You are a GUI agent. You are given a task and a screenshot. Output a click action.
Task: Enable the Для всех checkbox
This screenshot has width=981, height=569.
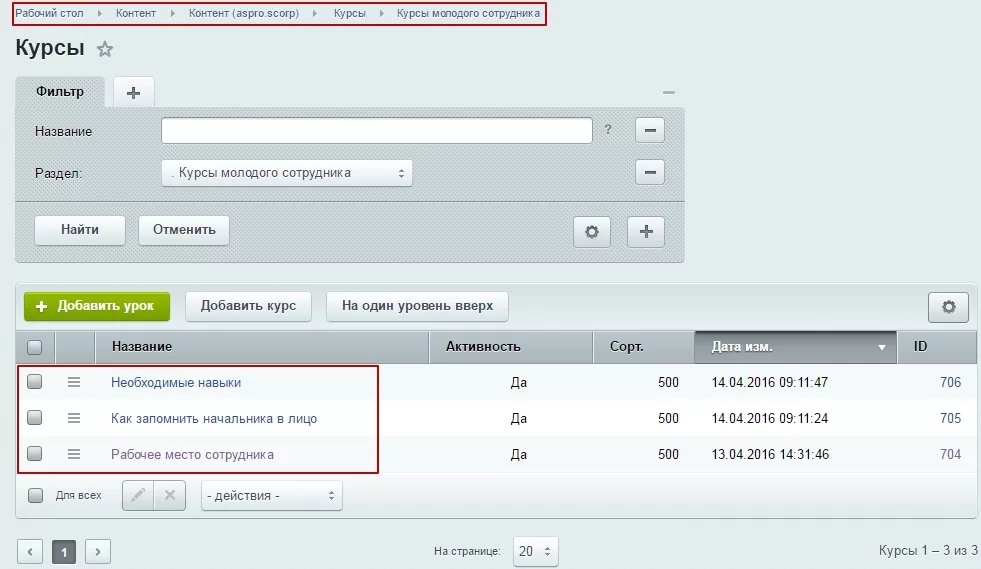point(36,495)
